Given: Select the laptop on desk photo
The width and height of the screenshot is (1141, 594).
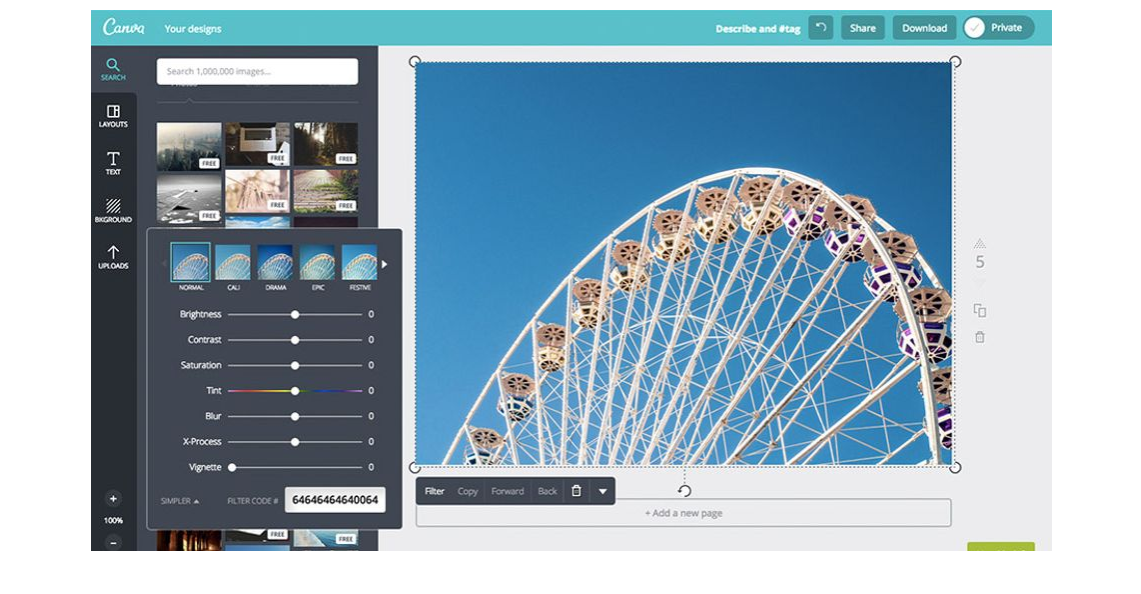Looking at the screenshot, I should tap(257, 143).
